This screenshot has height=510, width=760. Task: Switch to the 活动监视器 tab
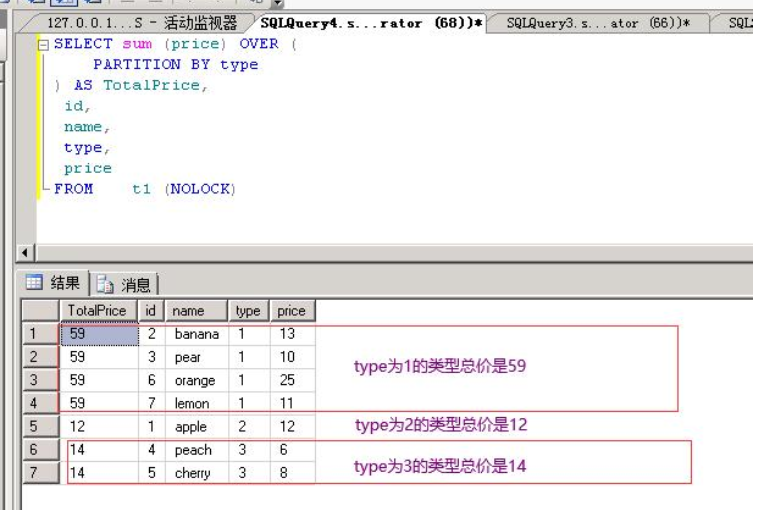(141, 23)
